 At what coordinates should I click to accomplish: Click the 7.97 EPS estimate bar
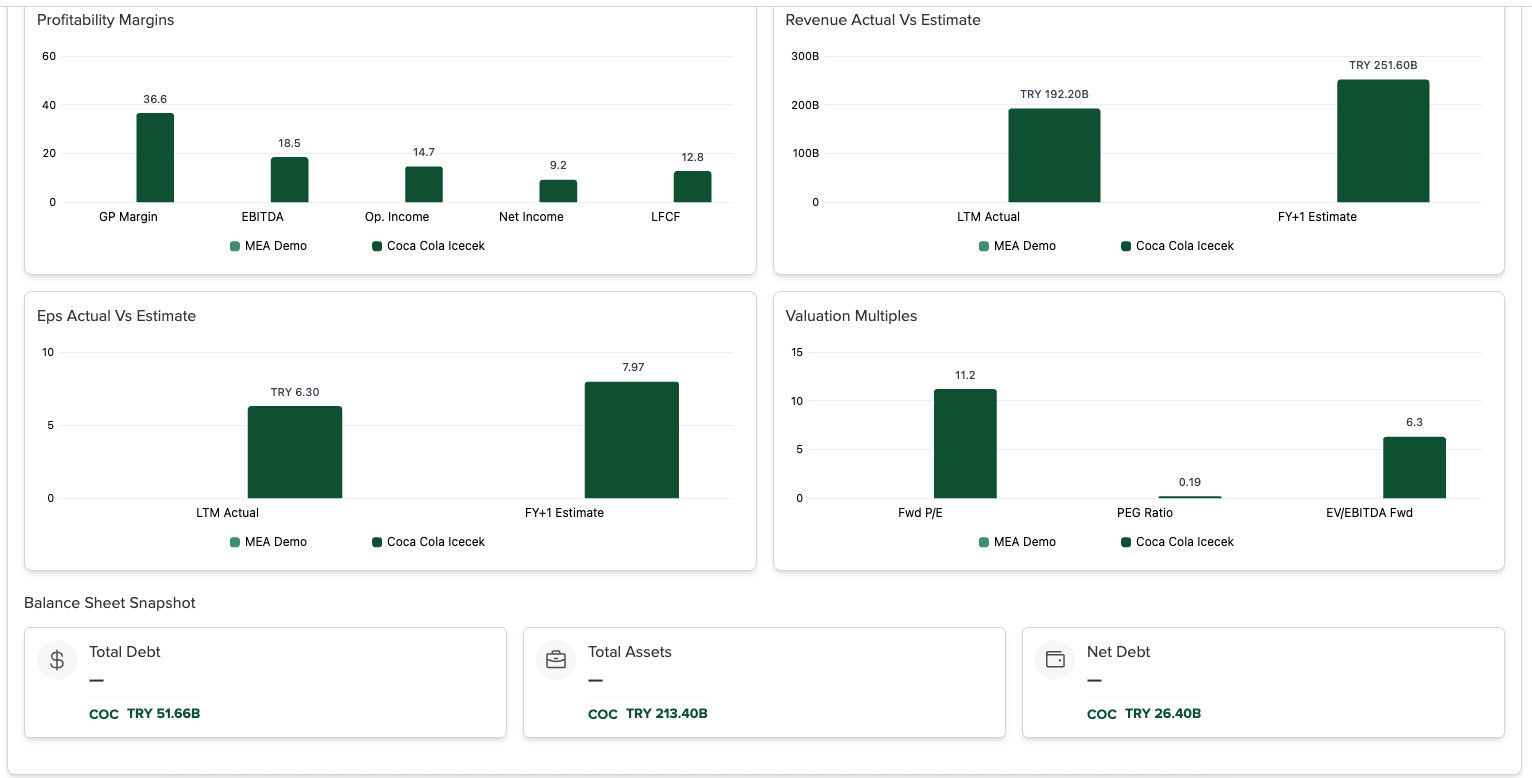pos(632,440)
